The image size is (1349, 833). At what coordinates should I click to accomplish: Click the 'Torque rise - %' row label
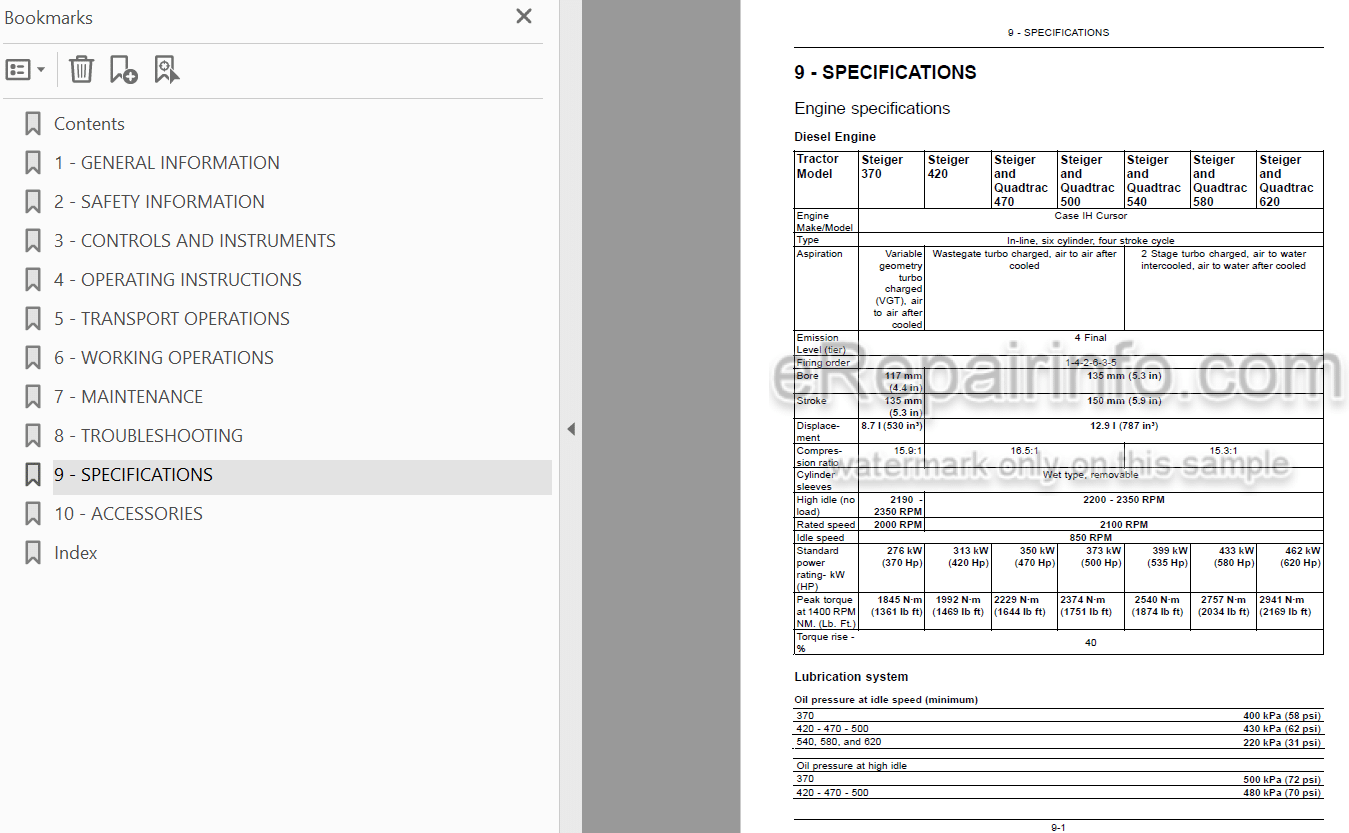click(825, 642)
